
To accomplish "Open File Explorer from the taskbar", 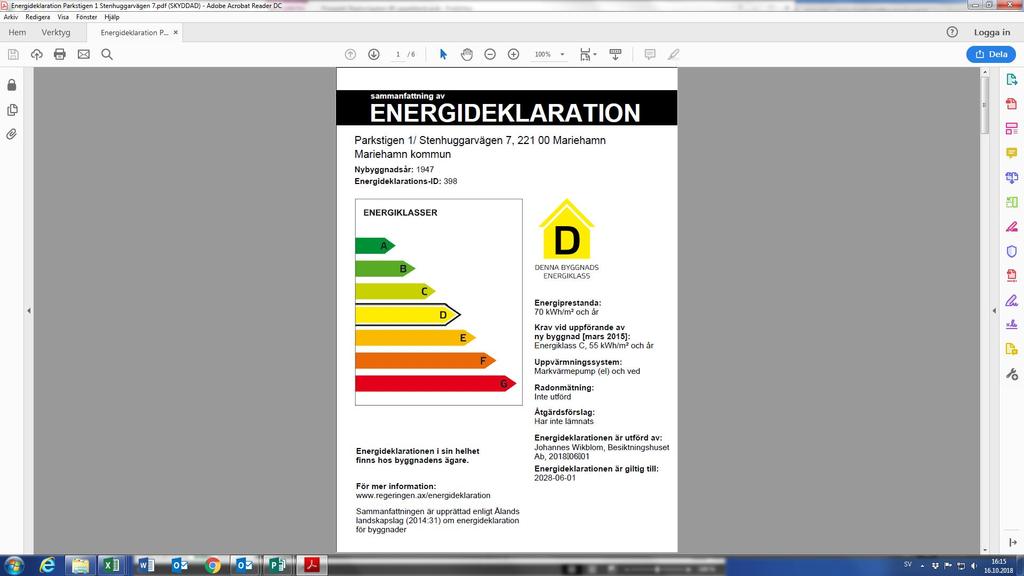I will [80, 565].
